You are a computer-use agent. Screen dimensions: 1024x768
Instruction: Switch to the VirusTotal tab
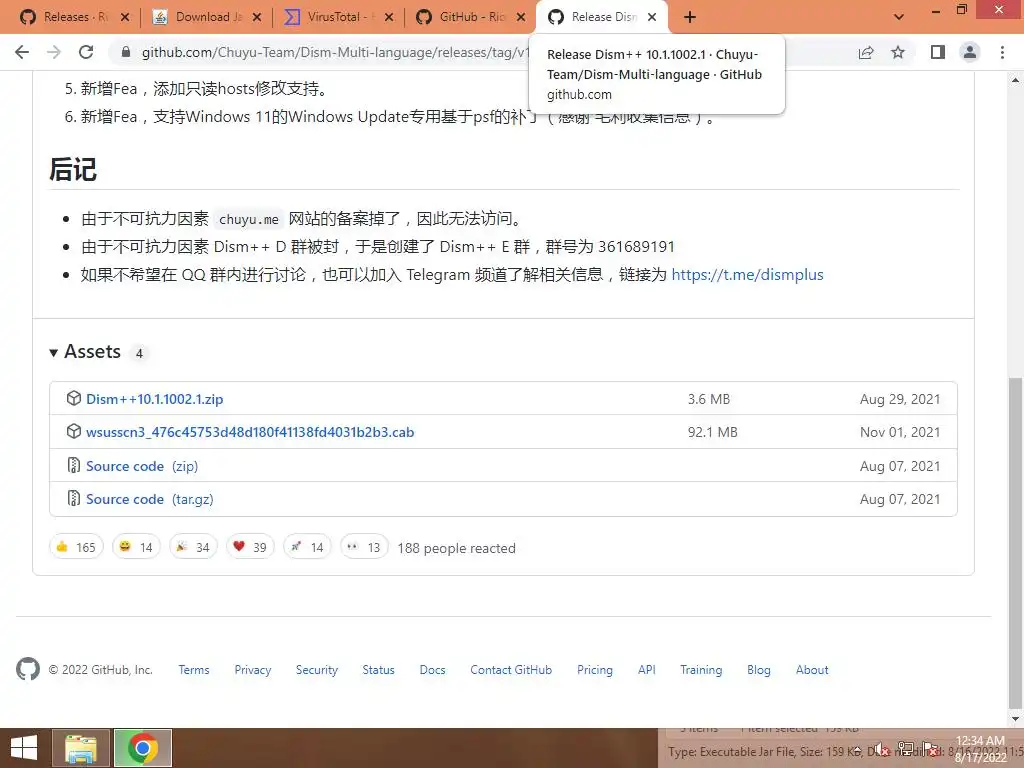pyautogui.click(x=336, y=17)
